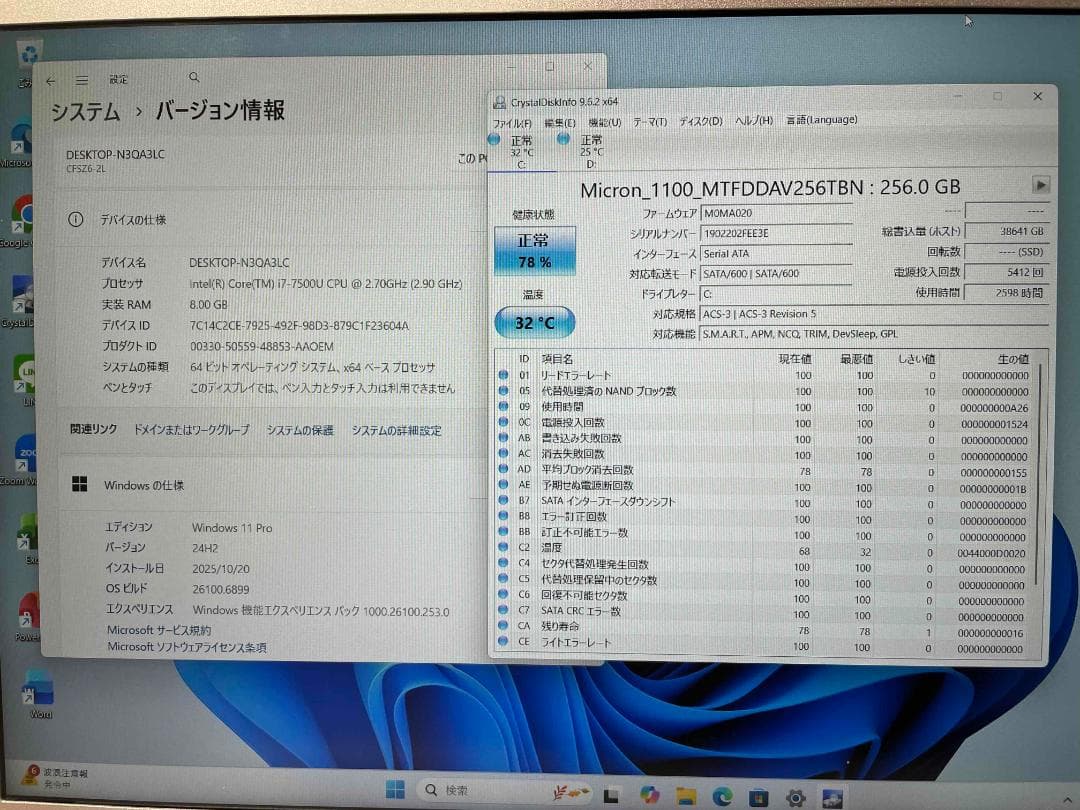This screenshot has height=810, width=1080.
Task: Select the drive D: health indicator in CrystalDiskInfo
Action: tap(593, 148)
